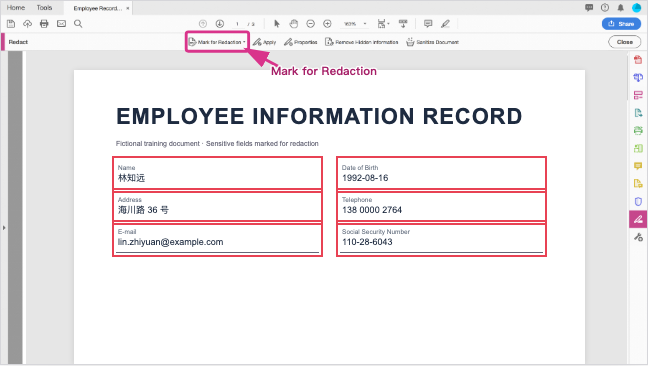Open the yellow Comment tool in sidebar
Screen dimensions: 648x366
(x=638, y=166)
